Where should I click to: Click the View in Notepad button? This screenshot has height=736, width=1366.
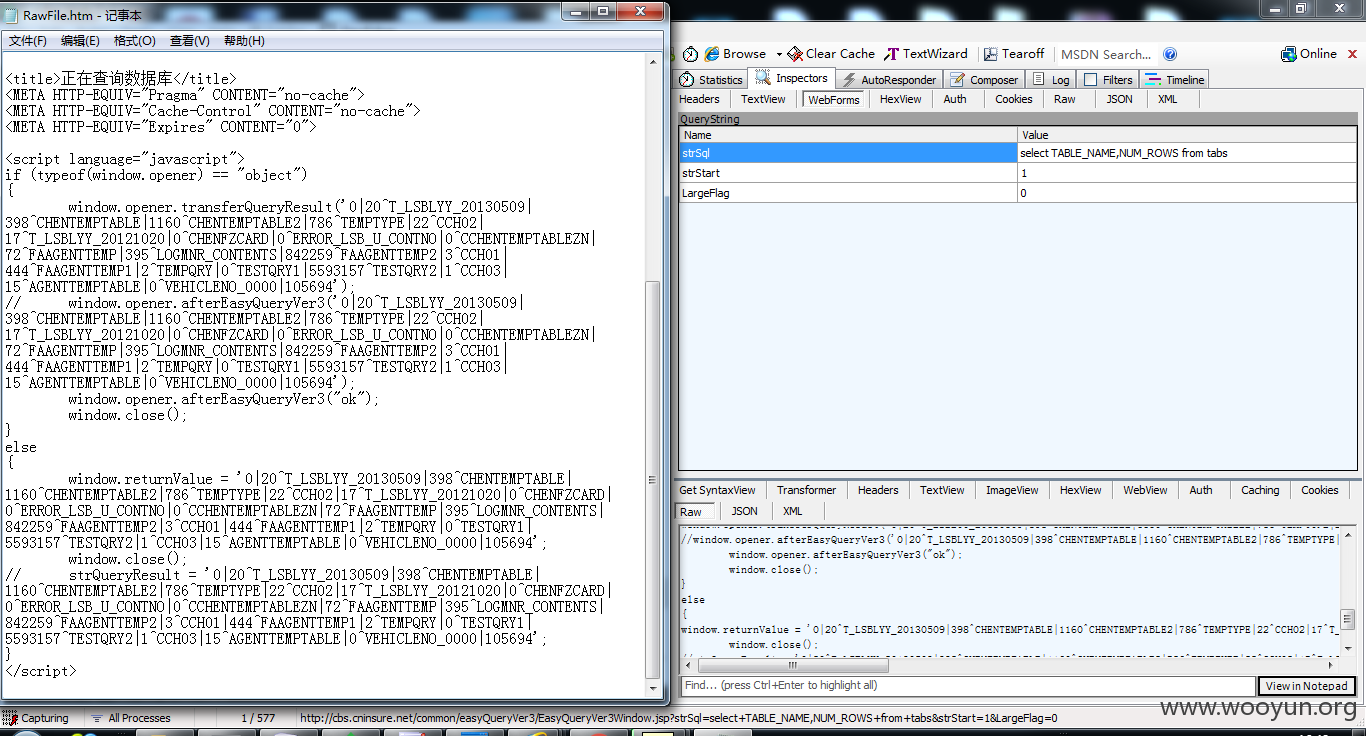point(1307,686)
